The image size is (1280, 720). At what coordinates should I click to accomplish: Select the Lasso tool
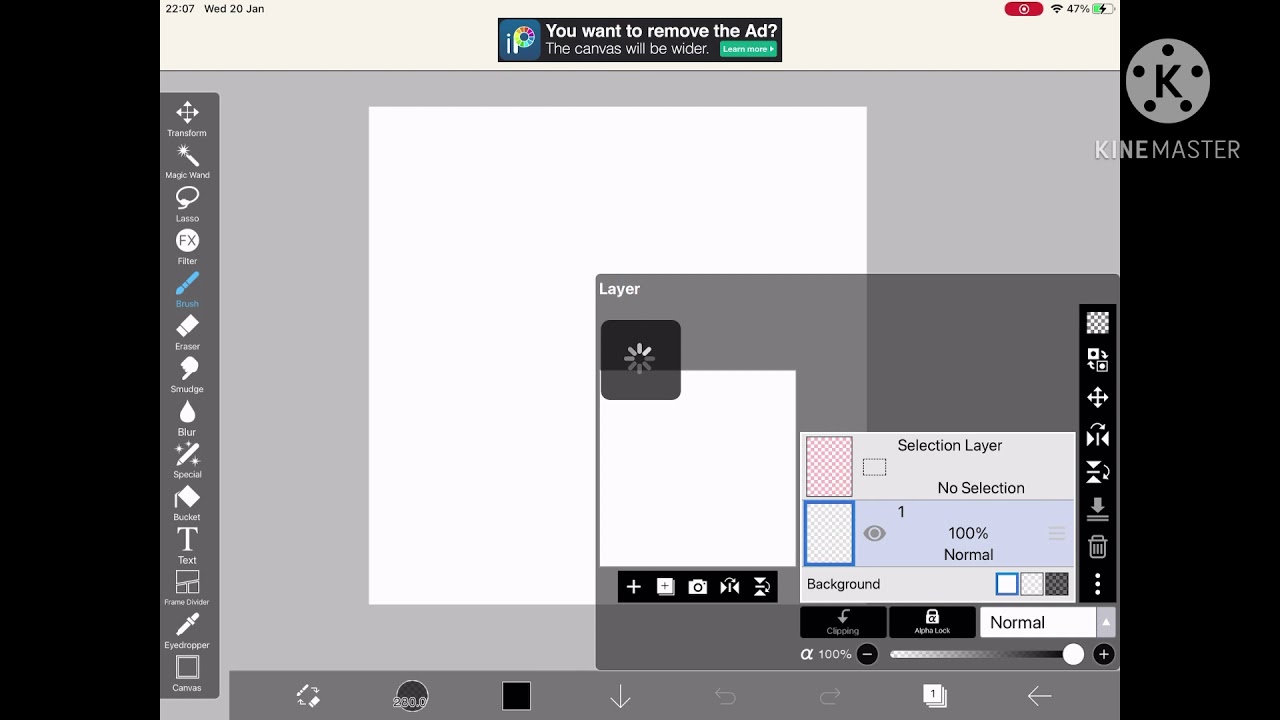pos(187,205)
